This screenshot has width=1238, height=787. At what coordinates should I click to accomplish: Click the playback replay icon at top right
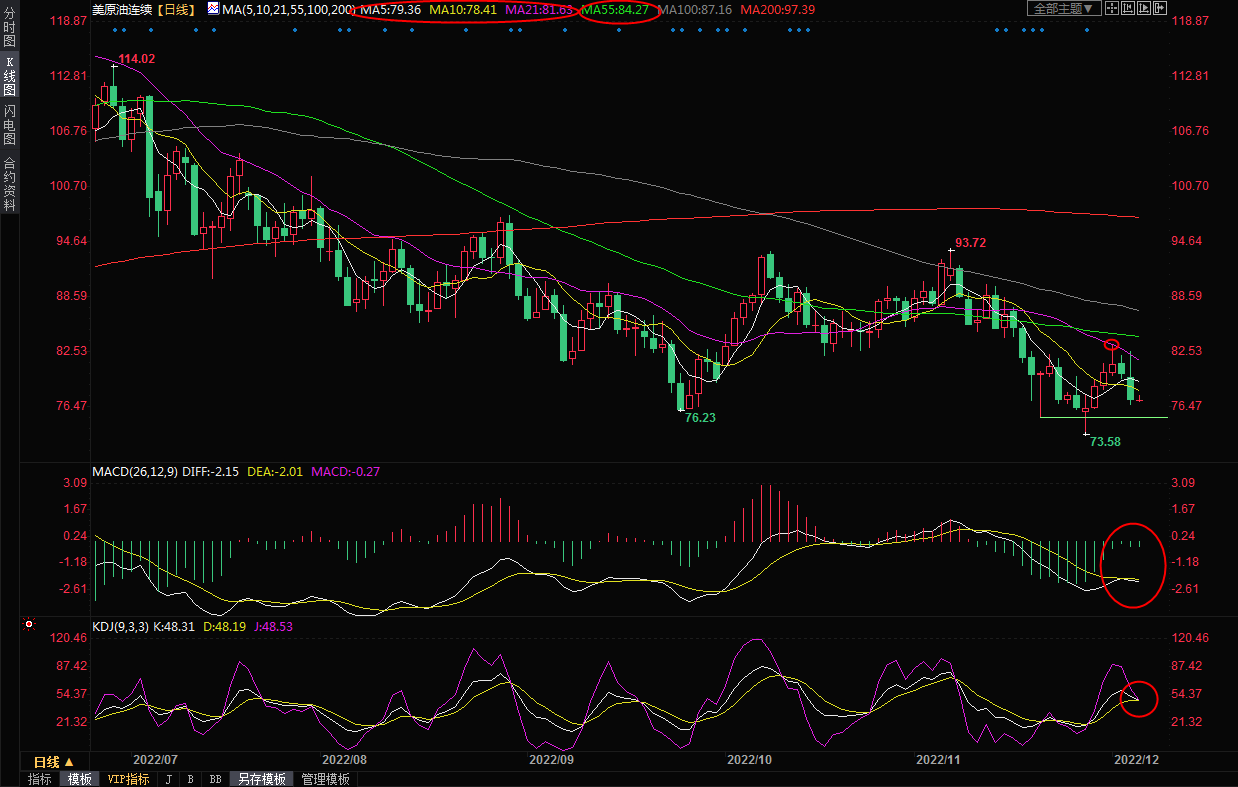coord(1146,8)
